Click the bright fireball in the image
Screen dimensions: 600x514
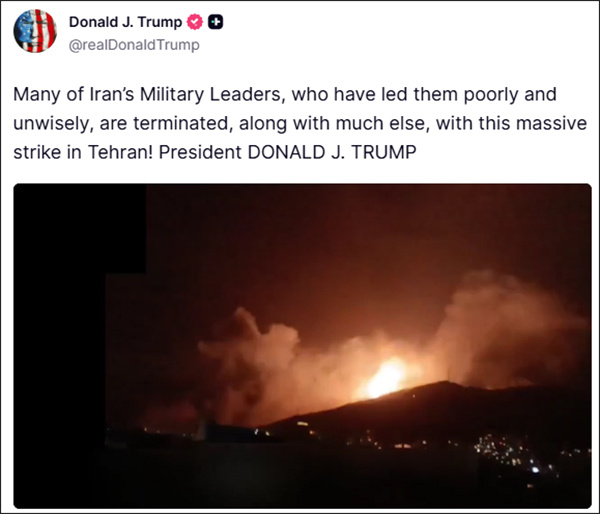pos(386,378)
